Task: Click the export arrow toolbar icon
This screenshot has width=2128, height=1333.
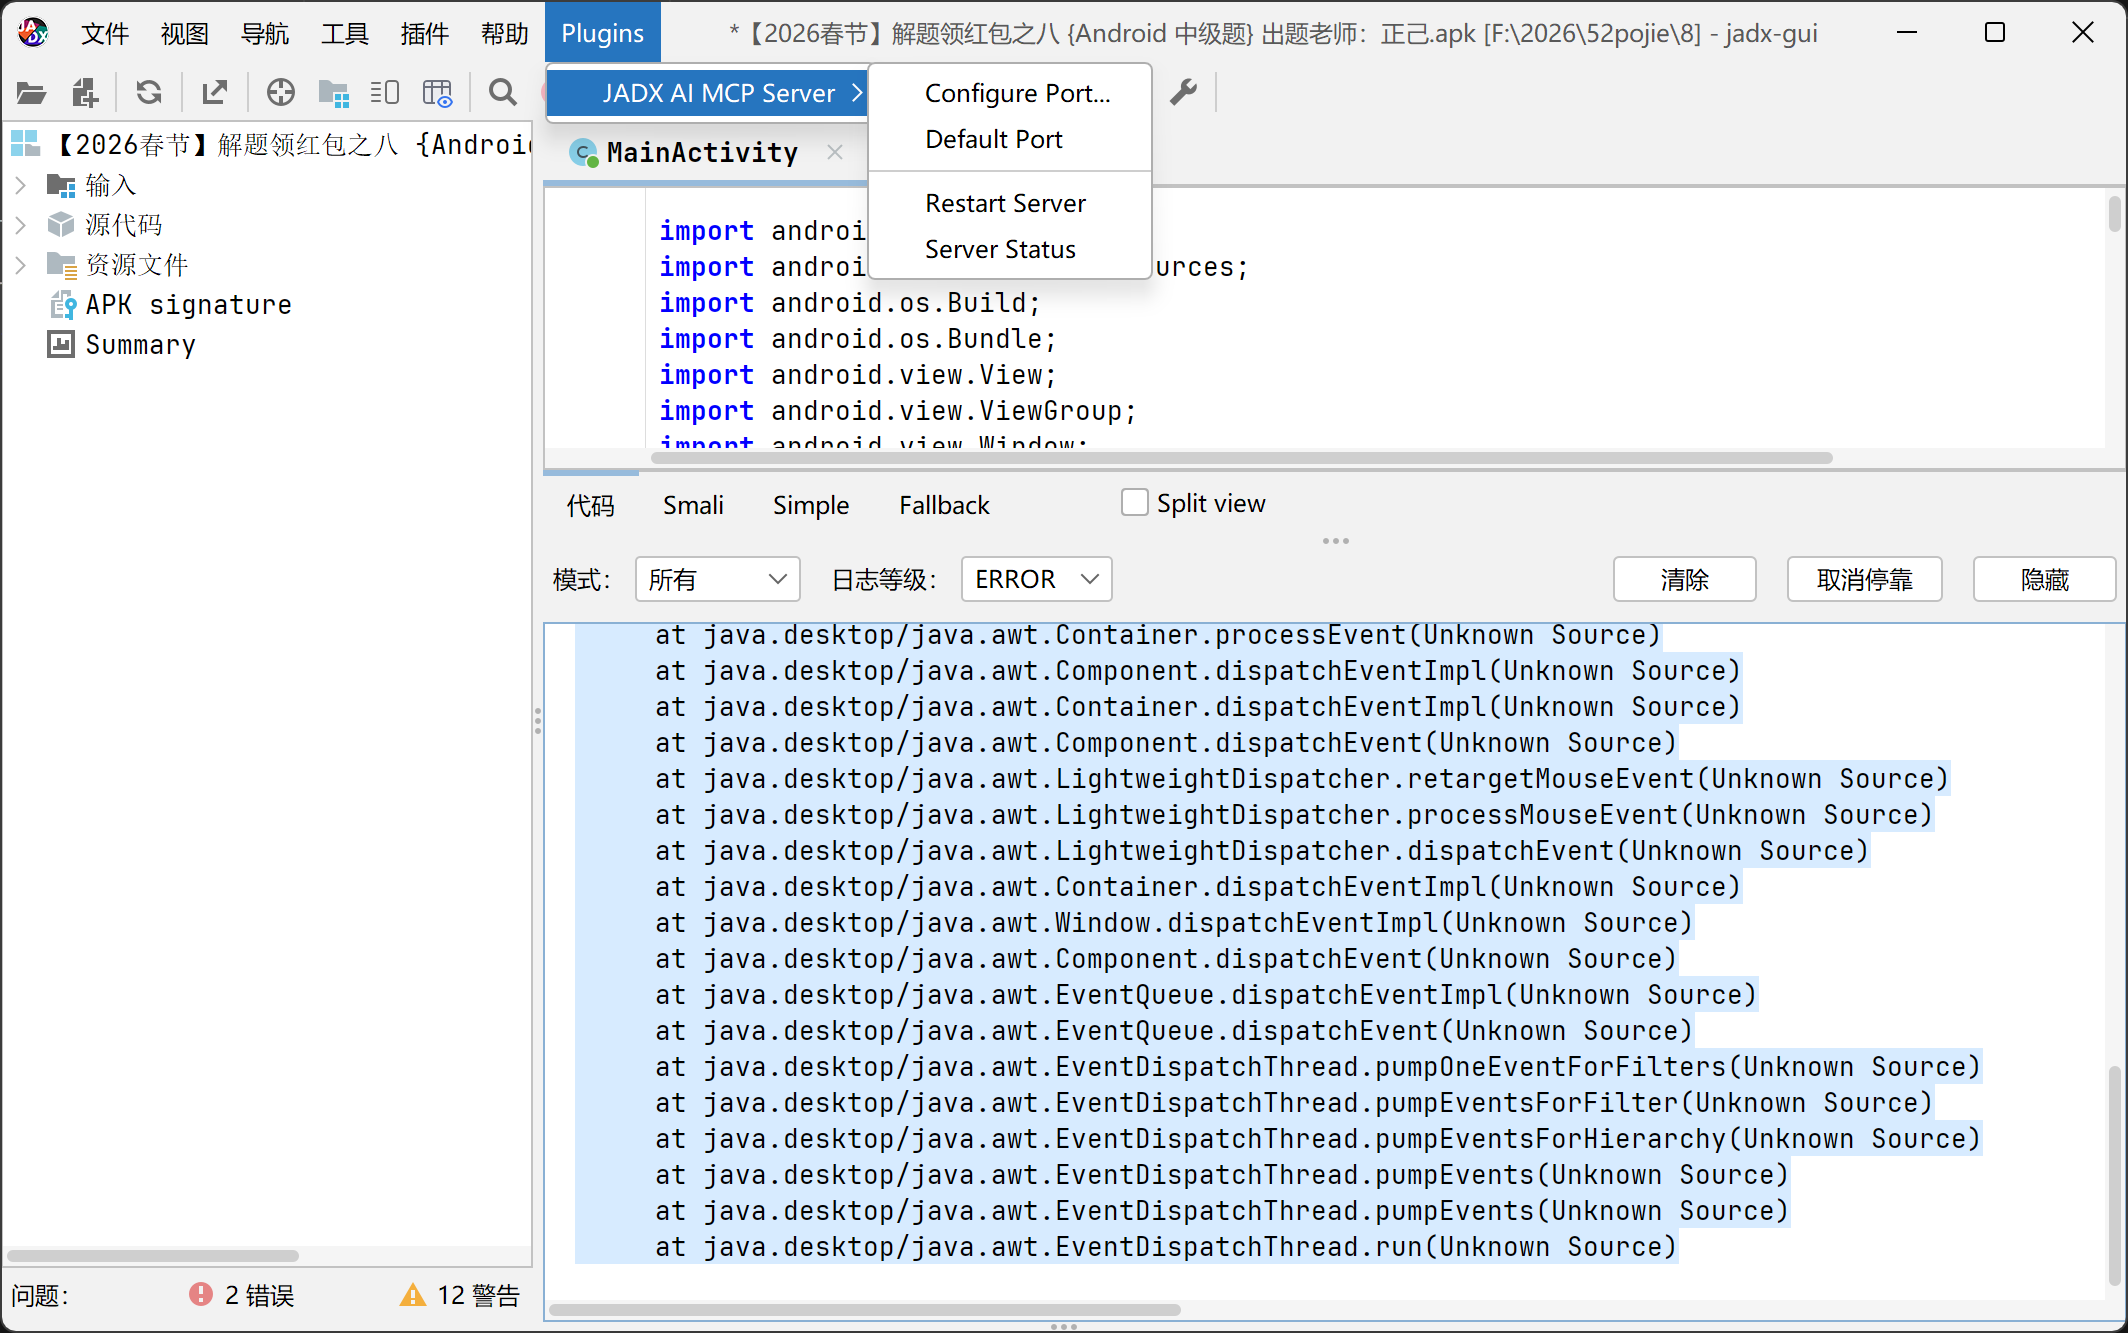Action: pyautogui.click(x=214, y=93)
